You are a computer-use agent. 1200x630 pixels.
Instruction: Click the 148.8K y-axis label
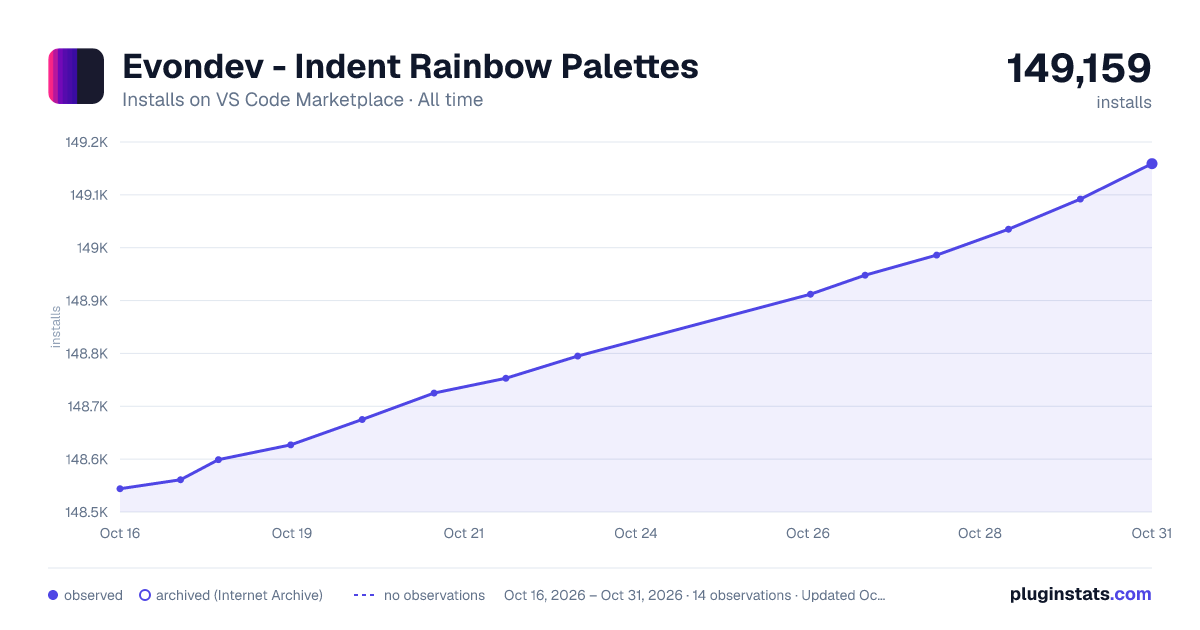[87, 354]
